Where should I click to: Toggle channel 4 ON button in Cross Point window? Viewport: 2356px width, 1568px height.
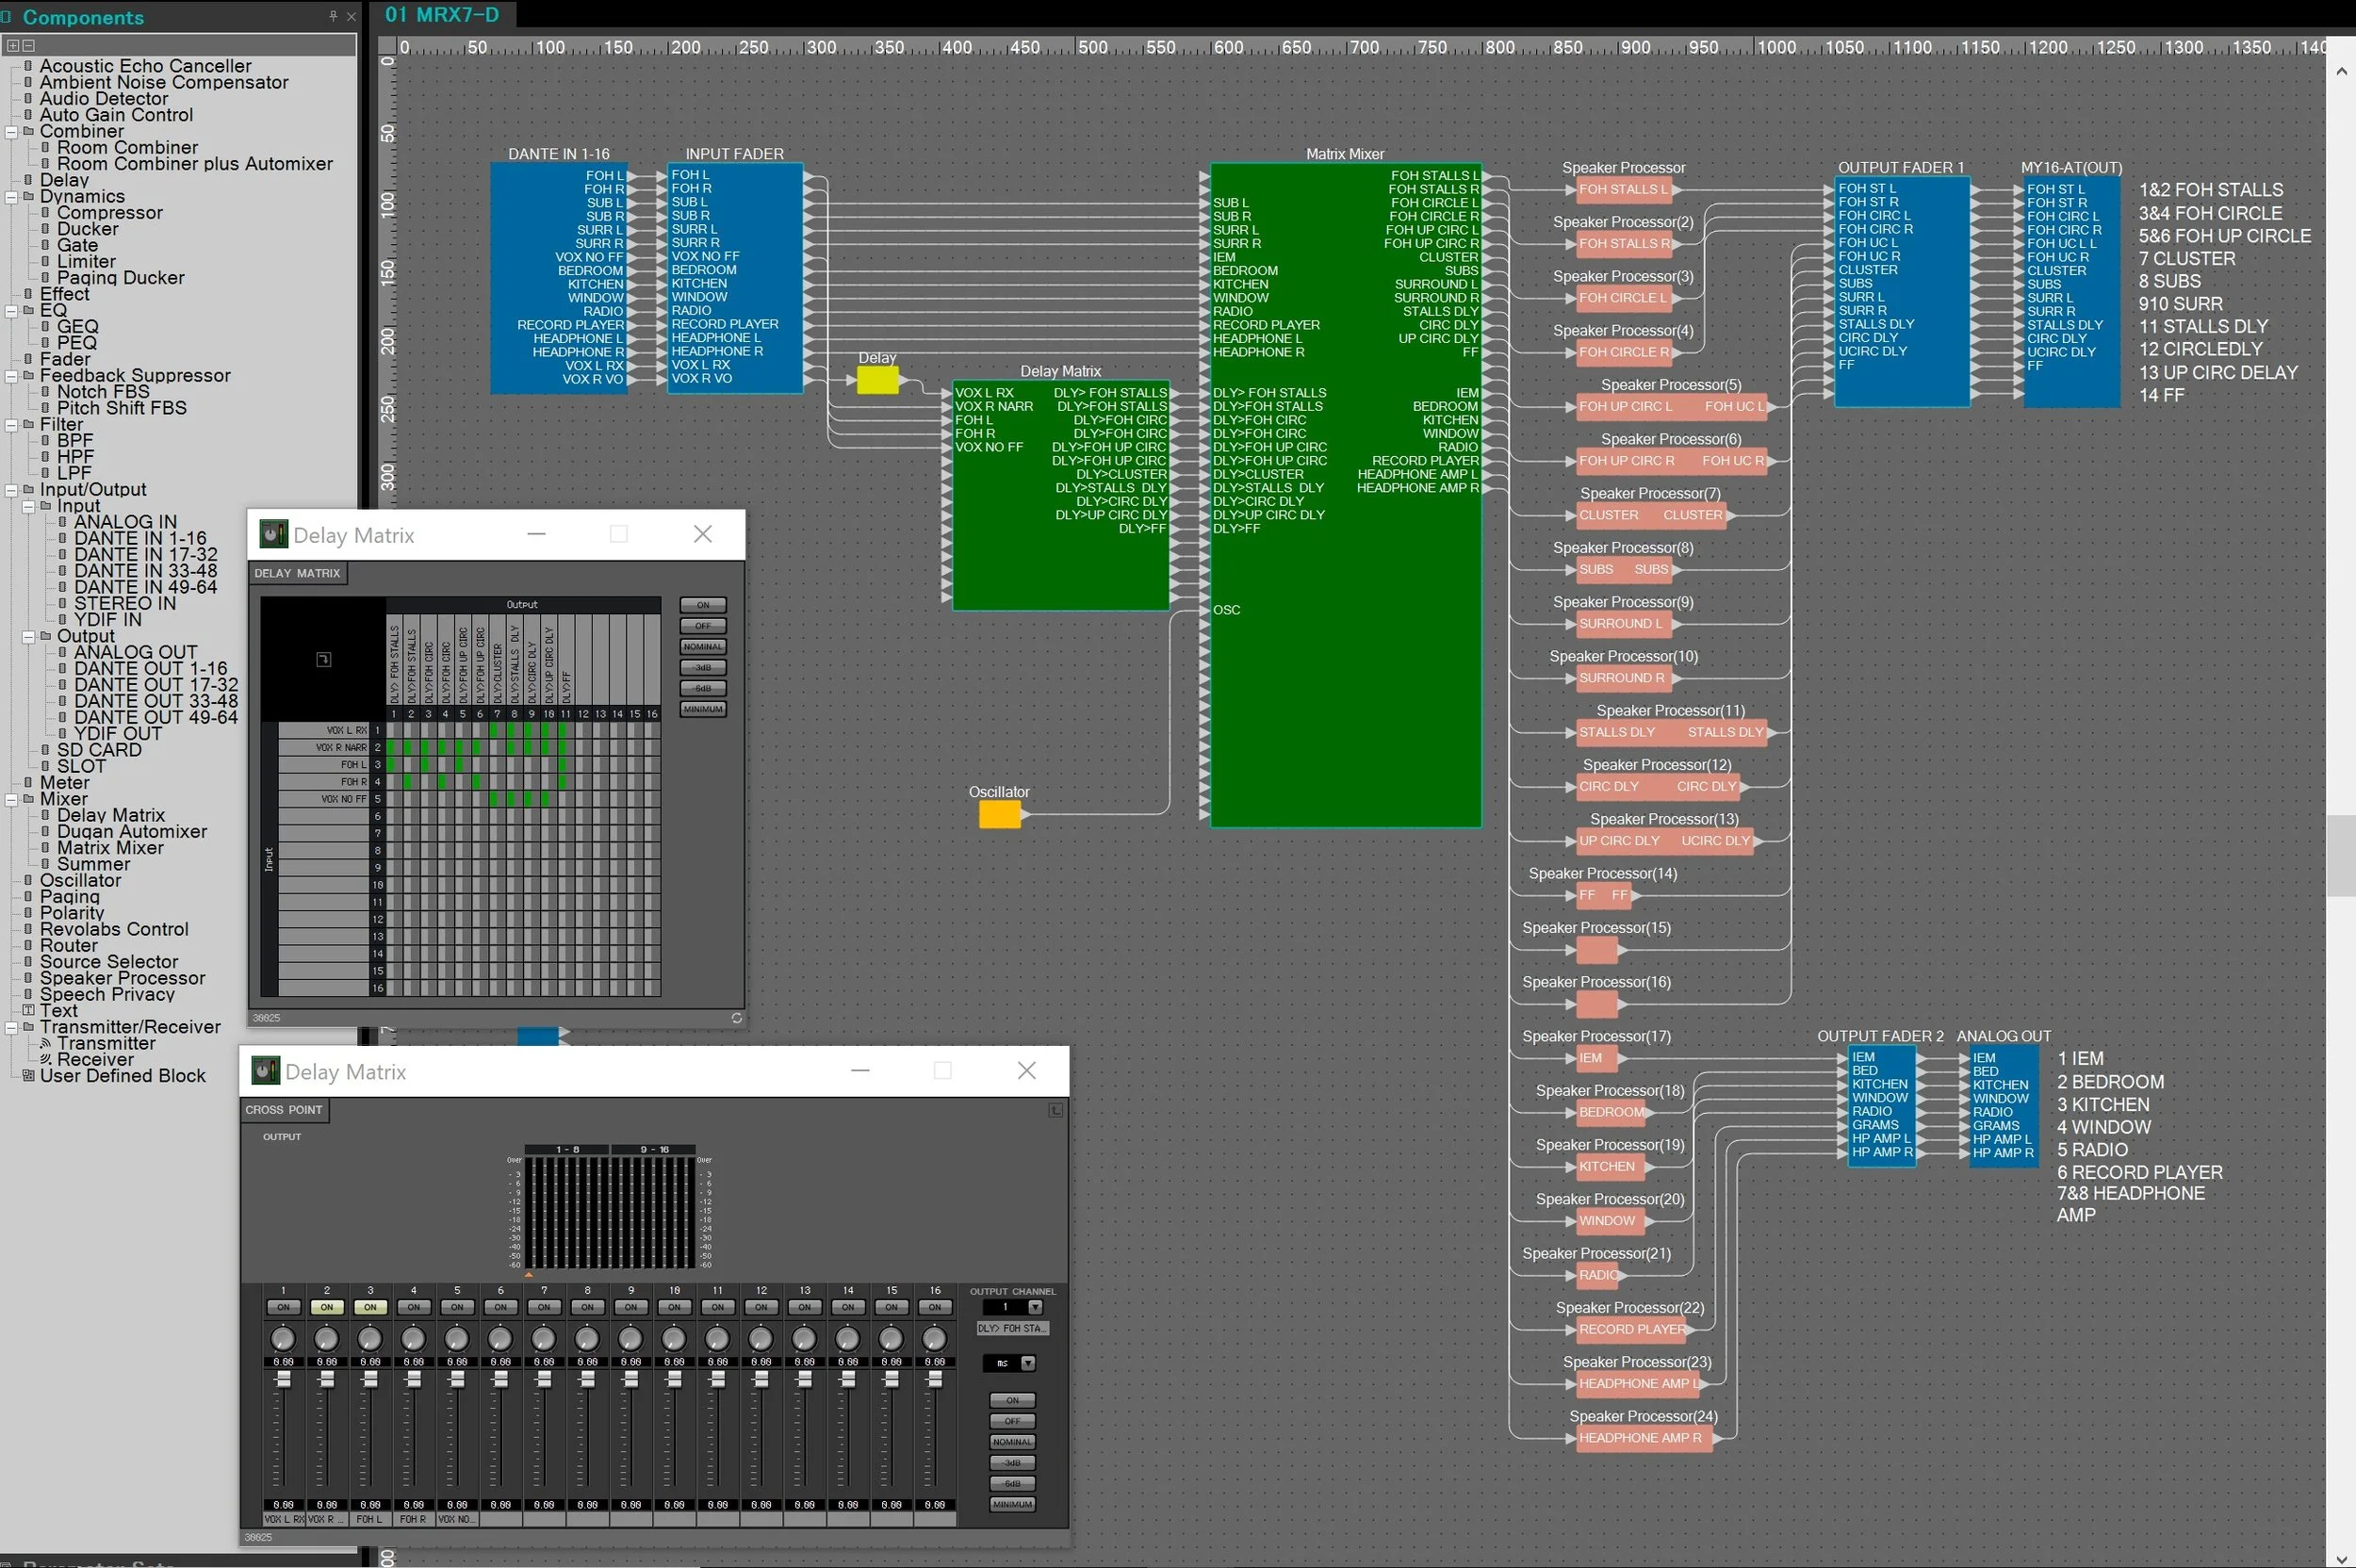[x=413, y=1307]
